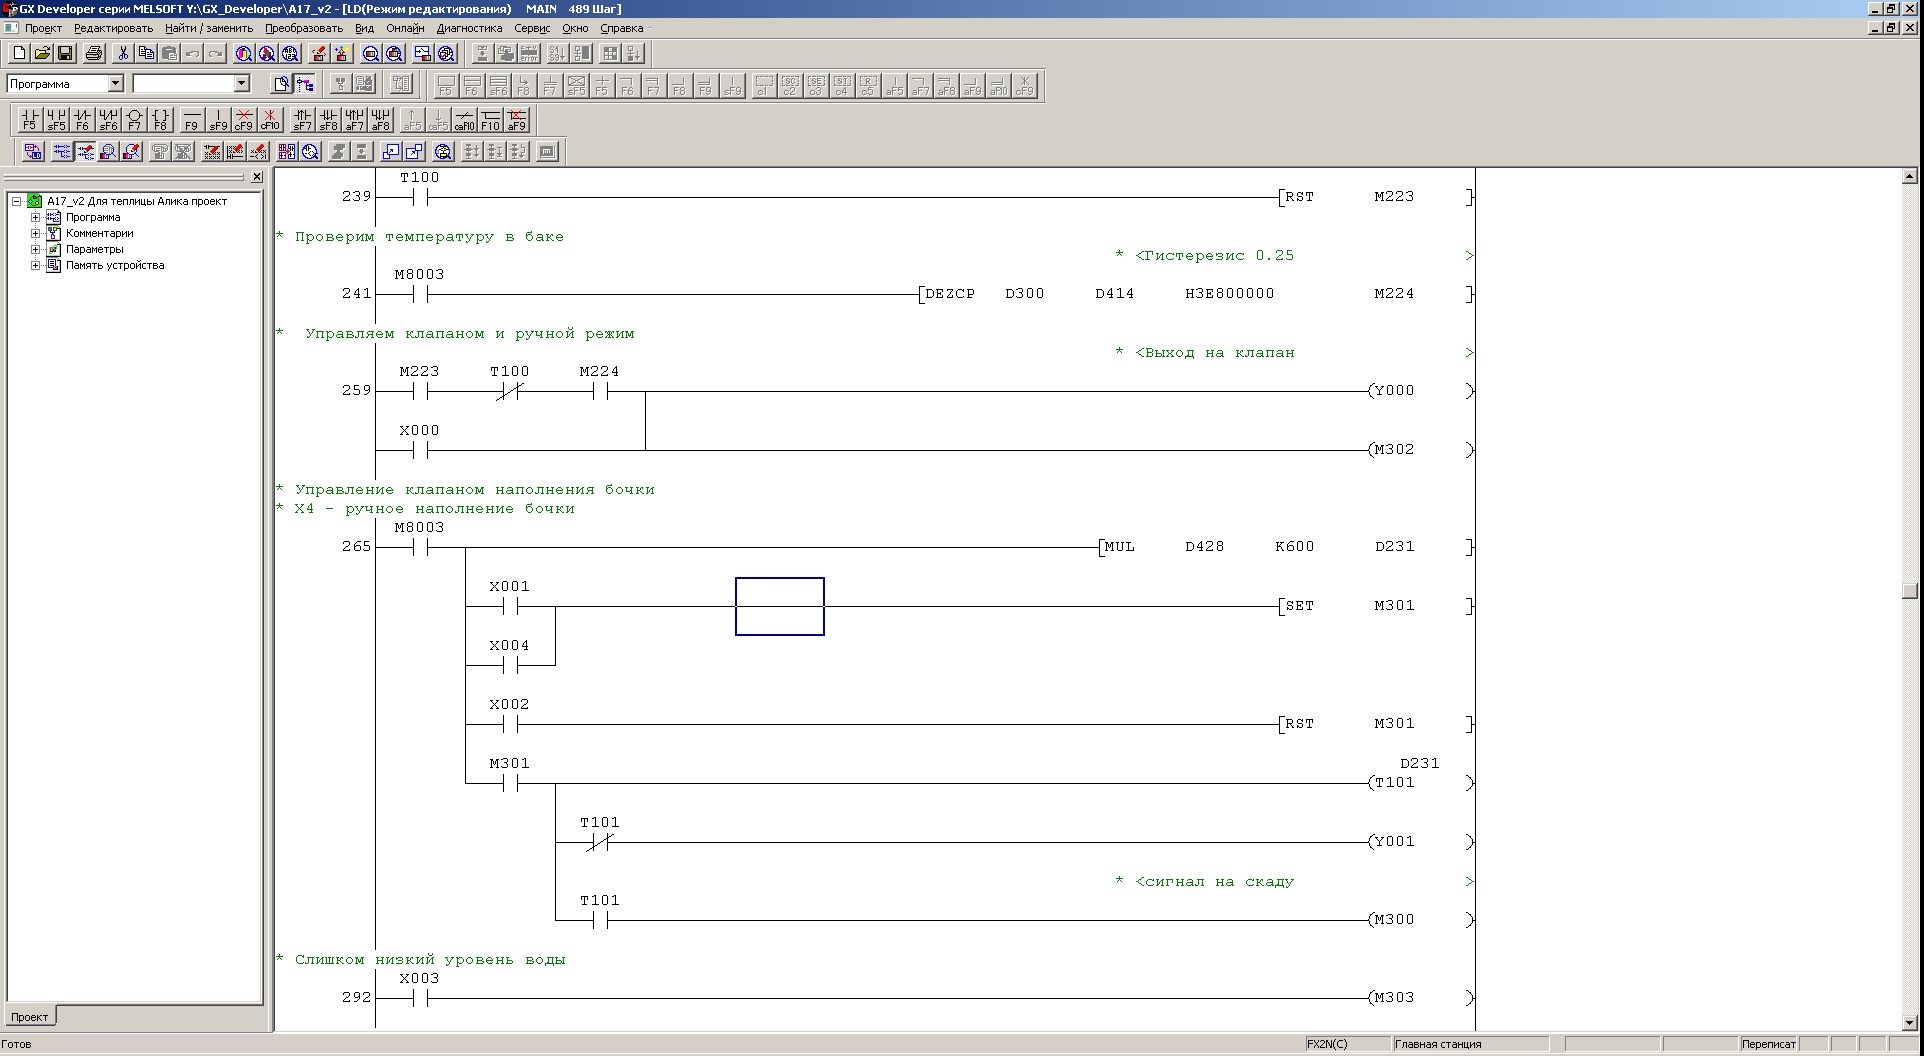This screenshot has width=1924, height=1056.
Task: Click the vertical scrollbar thumb
Action: click(x=1910, y=591)
